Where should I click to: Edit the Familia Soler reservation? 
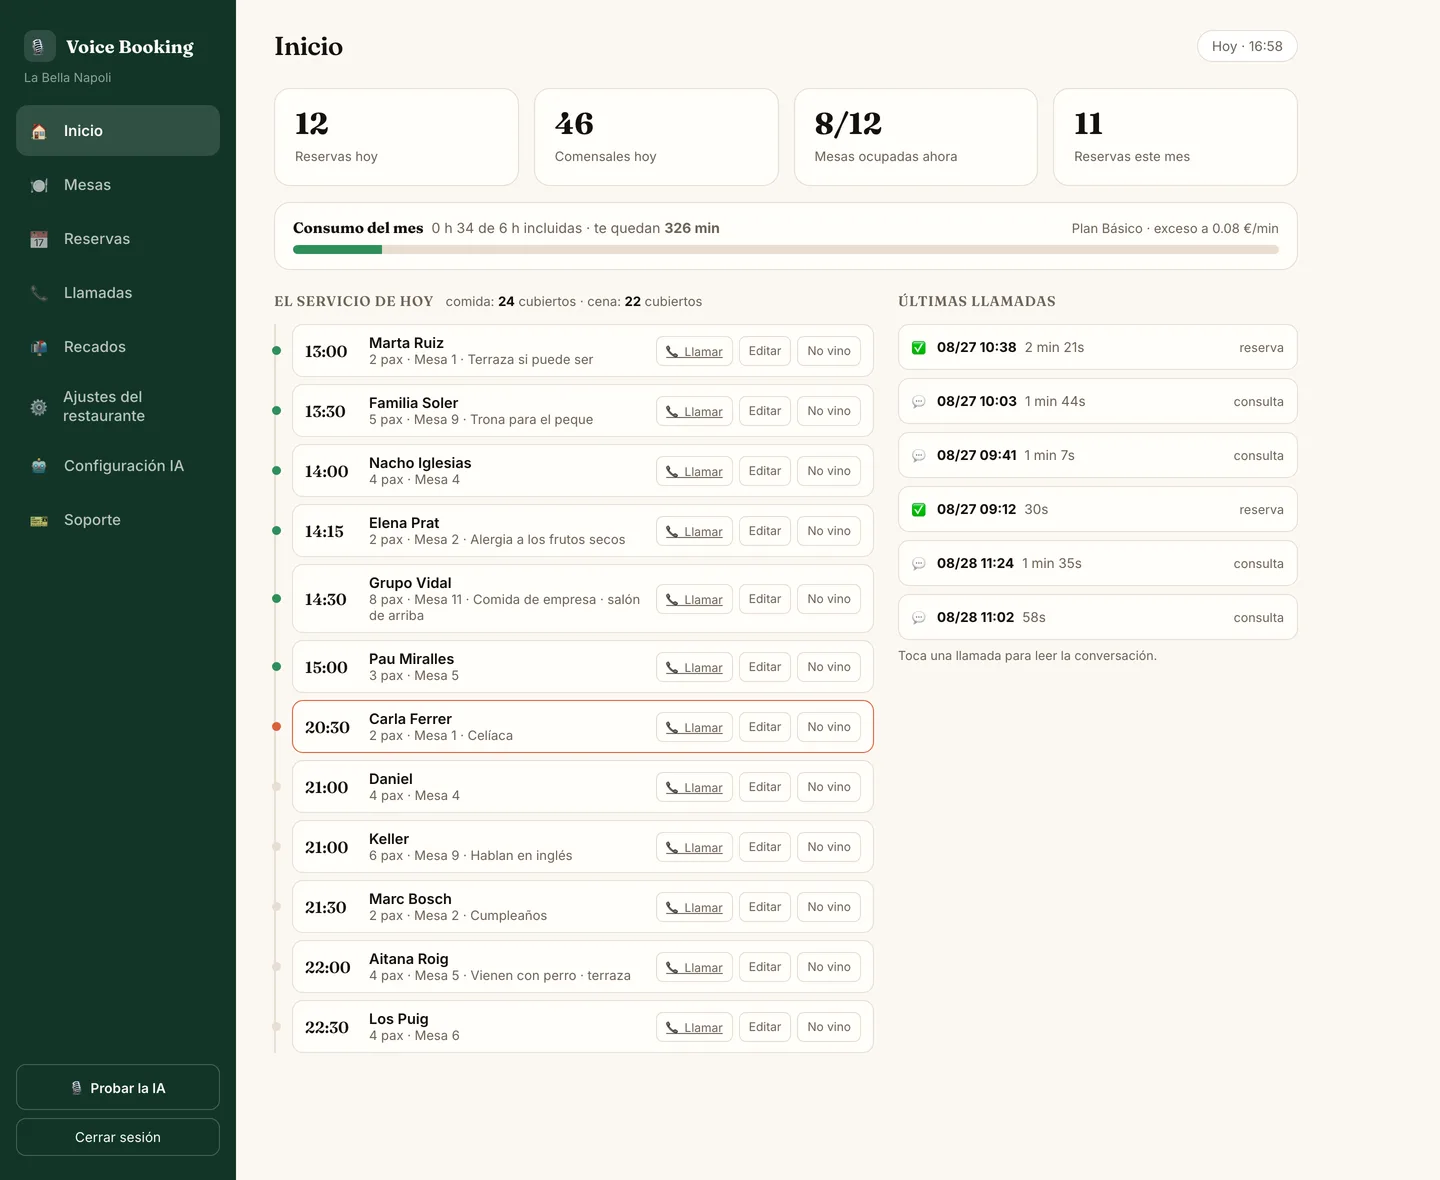[765, 411]
